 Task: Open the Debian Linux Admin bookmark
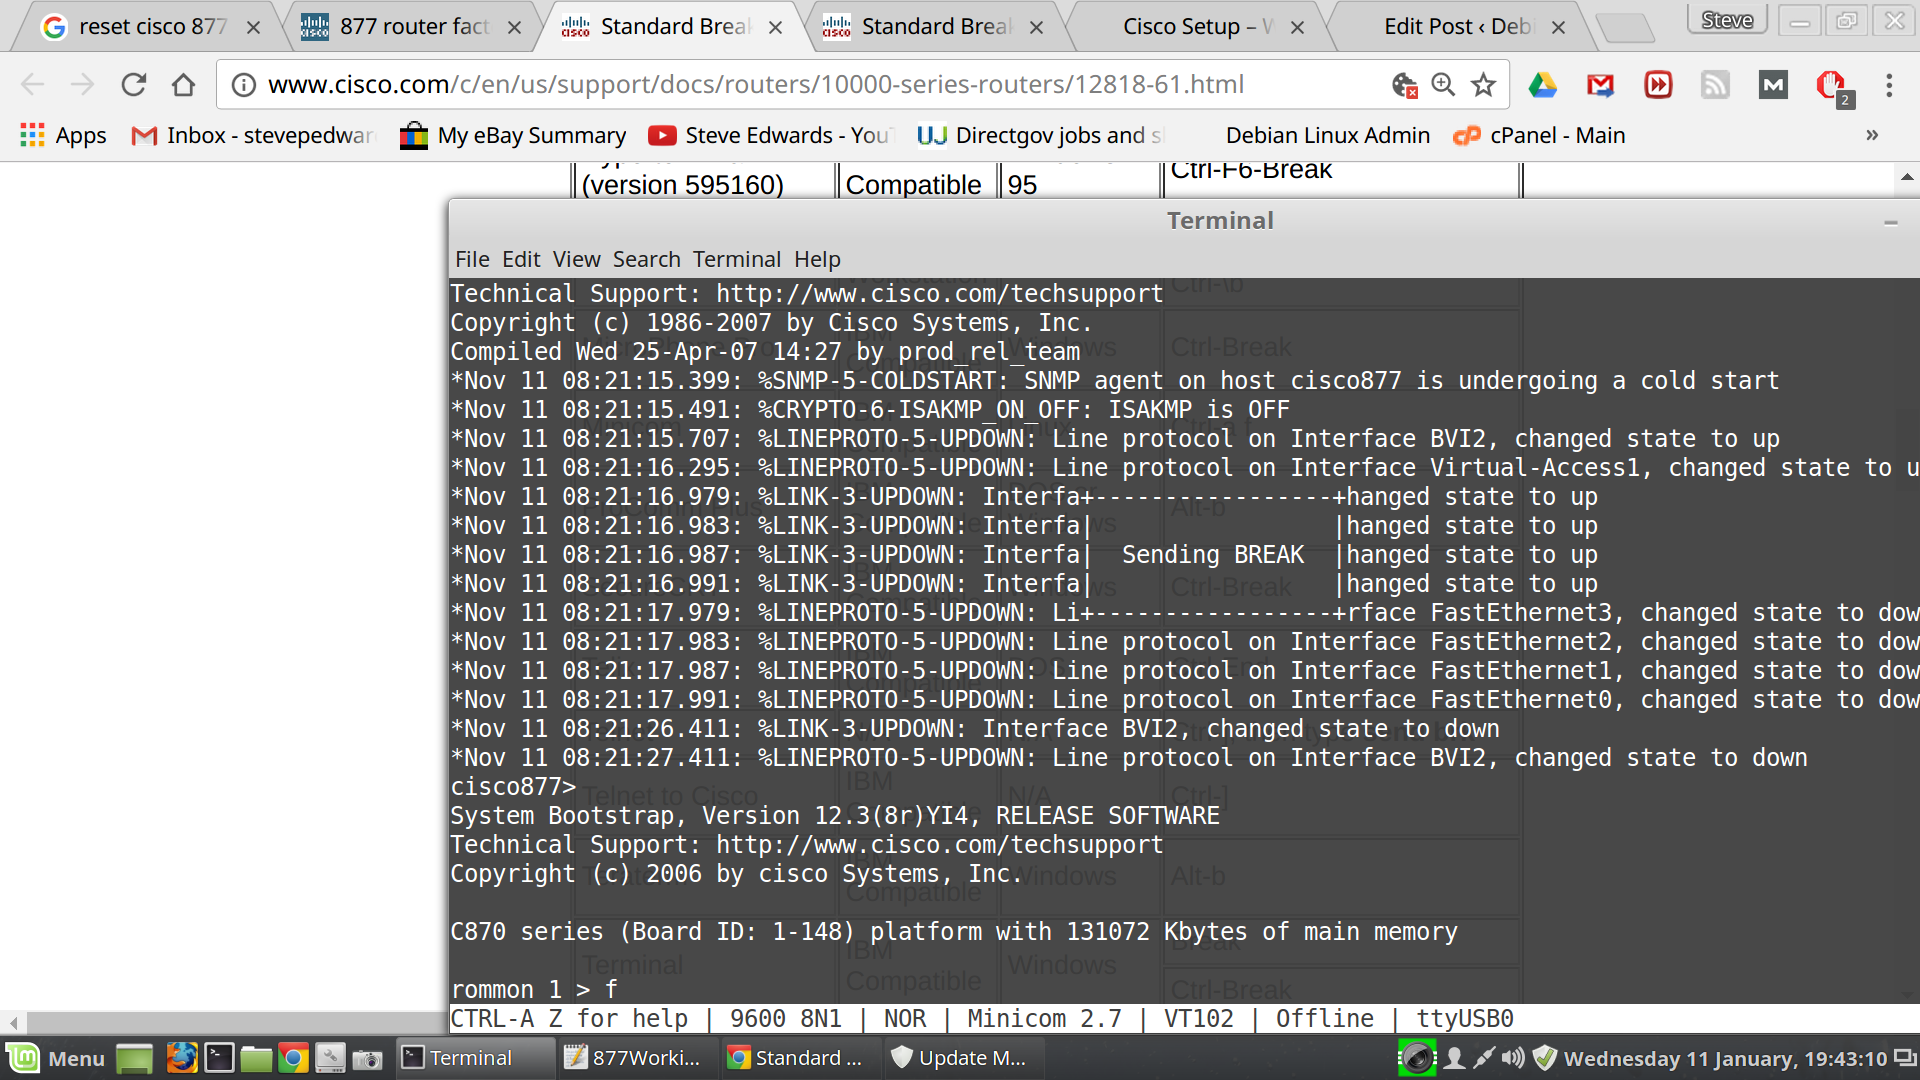(1327, 135)
